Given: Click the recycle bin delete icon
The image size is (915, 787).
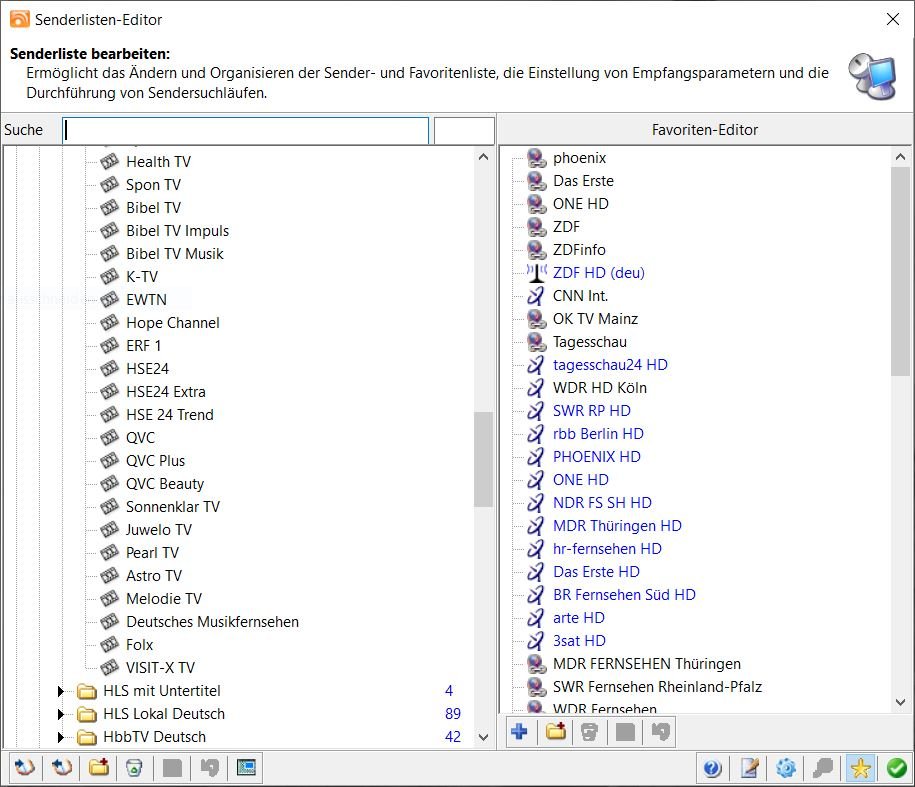Looking at the screenshot, I should click(133, 768).
